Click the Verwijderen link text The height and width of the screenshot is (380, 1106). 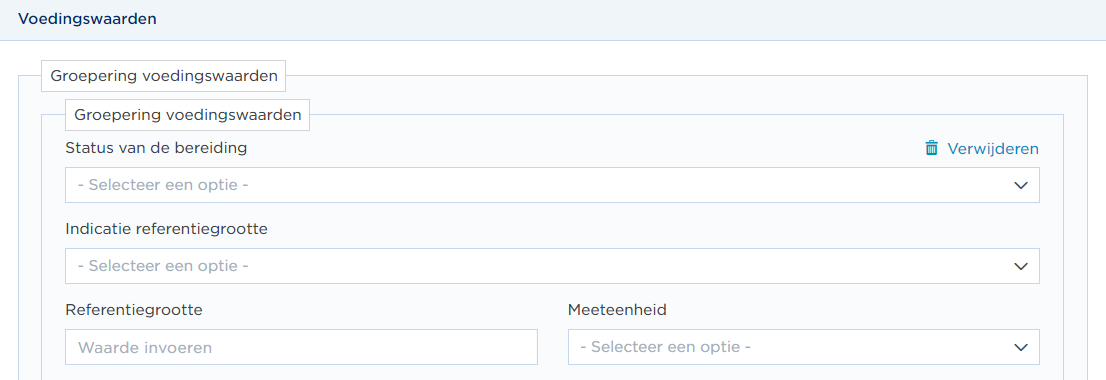click(x=992, y=149)
